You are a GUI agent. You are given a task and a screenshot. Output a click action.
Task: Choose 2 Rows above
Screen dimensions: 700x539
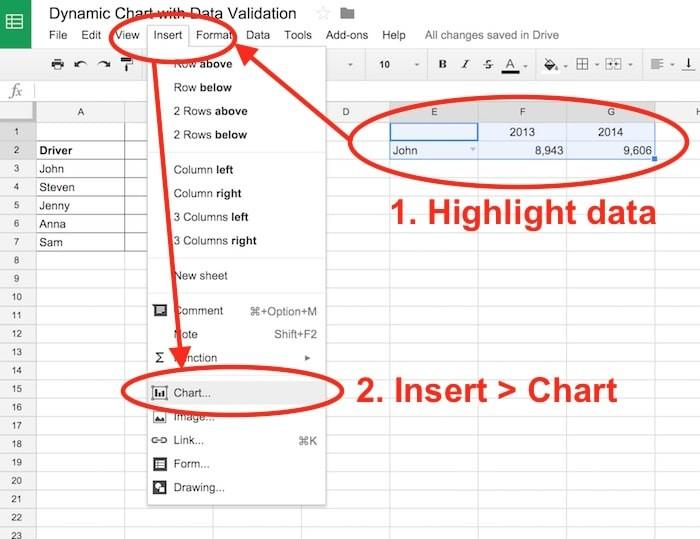pyautogui.click(x=237, y=111)
